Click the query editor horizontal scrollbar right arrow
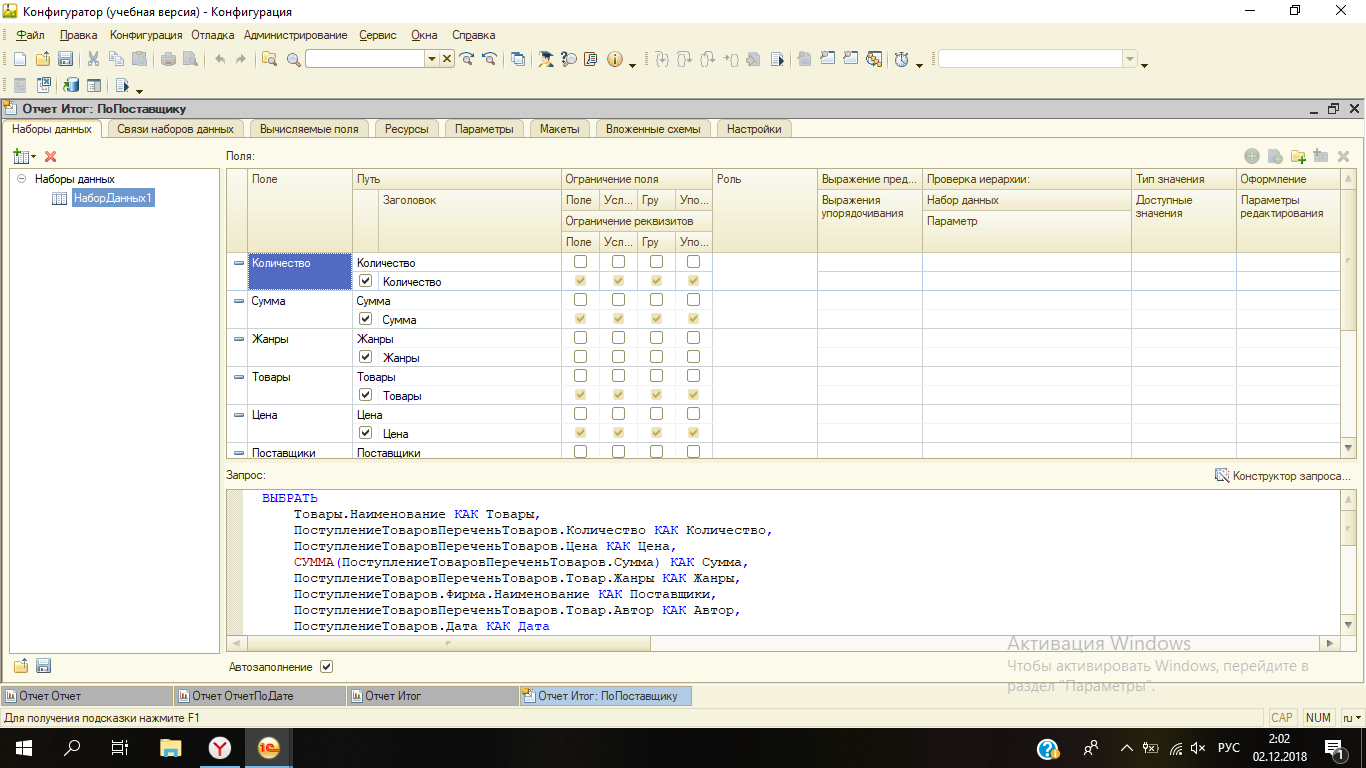1366x768 pixels. coord(1329,643)
